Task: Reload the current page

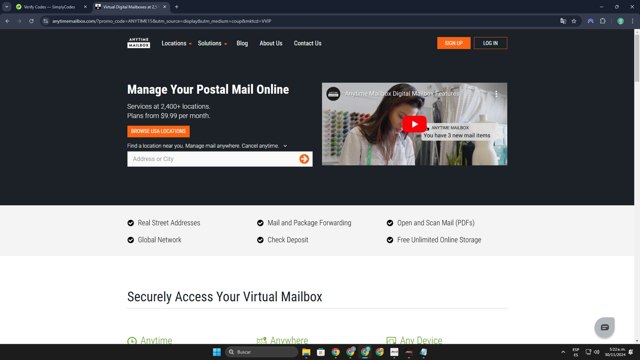Action: coord(31,21)
